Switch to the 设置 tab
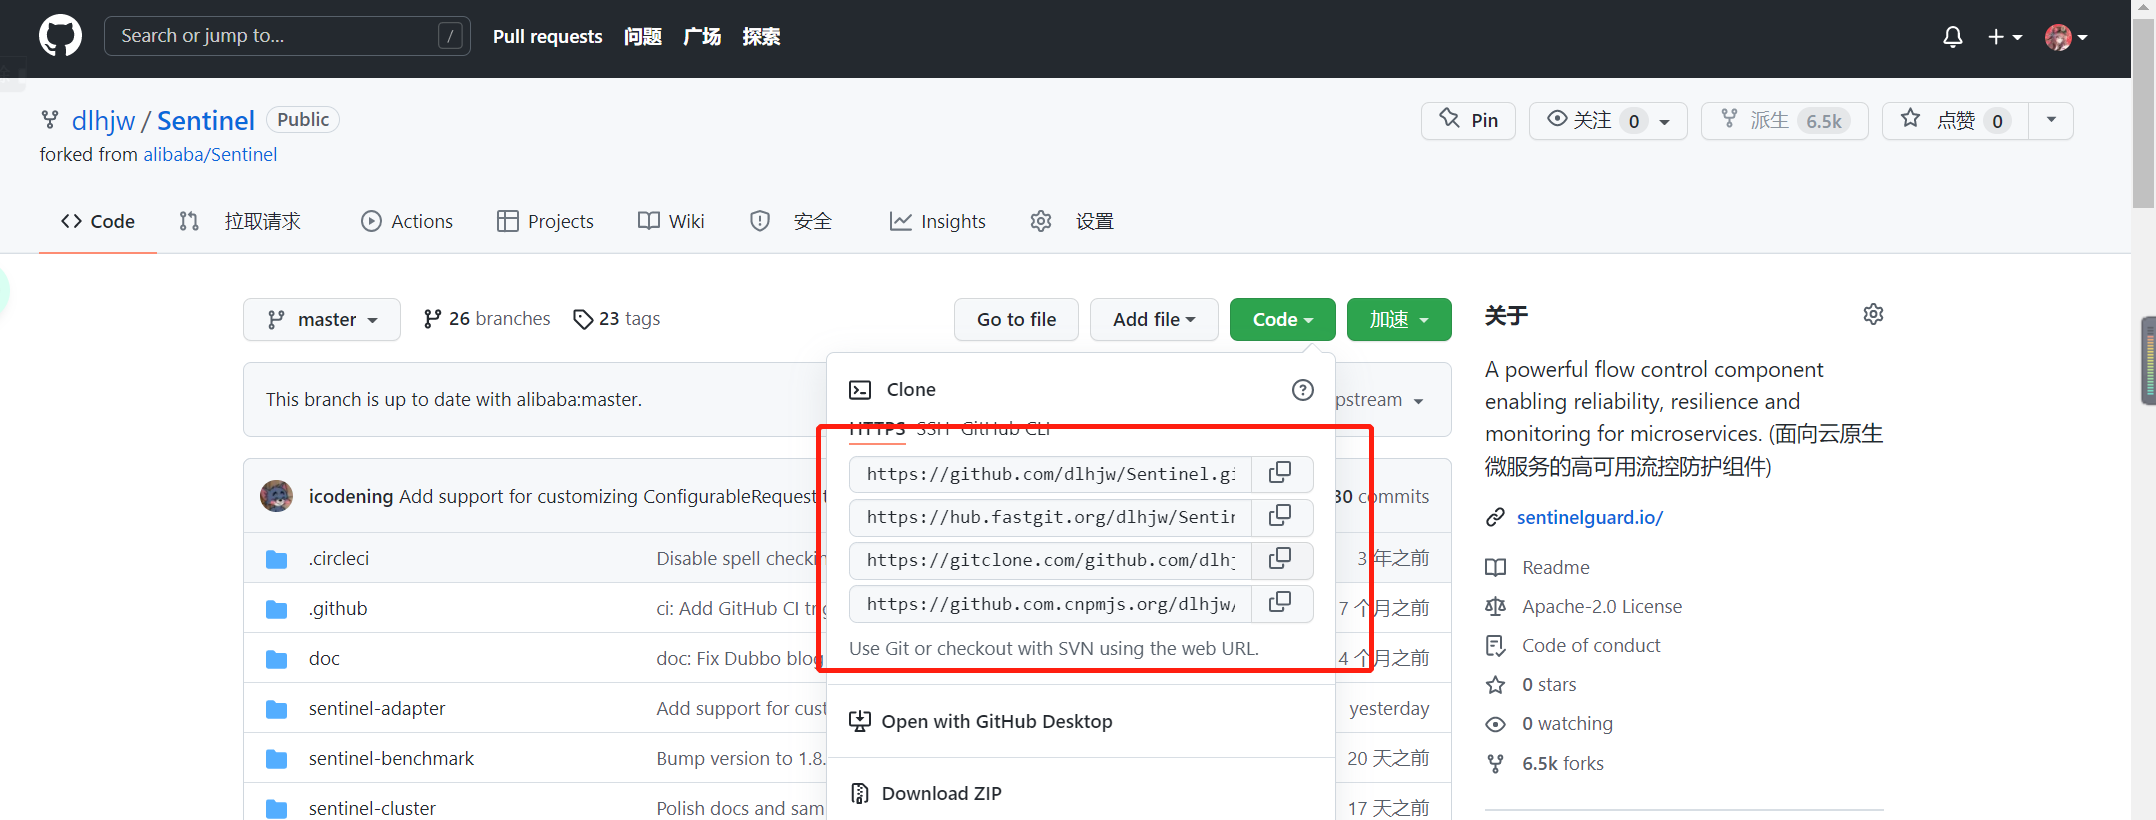Screen dimensions: 2156x820 point(1072,221)
